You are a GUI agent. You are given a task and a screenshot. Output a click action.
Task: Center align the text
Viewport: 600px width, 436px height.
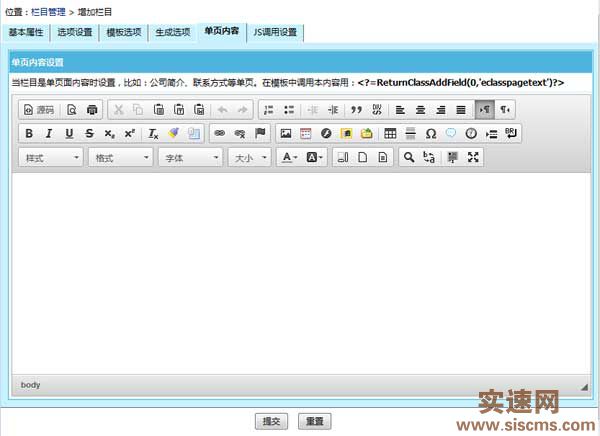tap(421, 110)
